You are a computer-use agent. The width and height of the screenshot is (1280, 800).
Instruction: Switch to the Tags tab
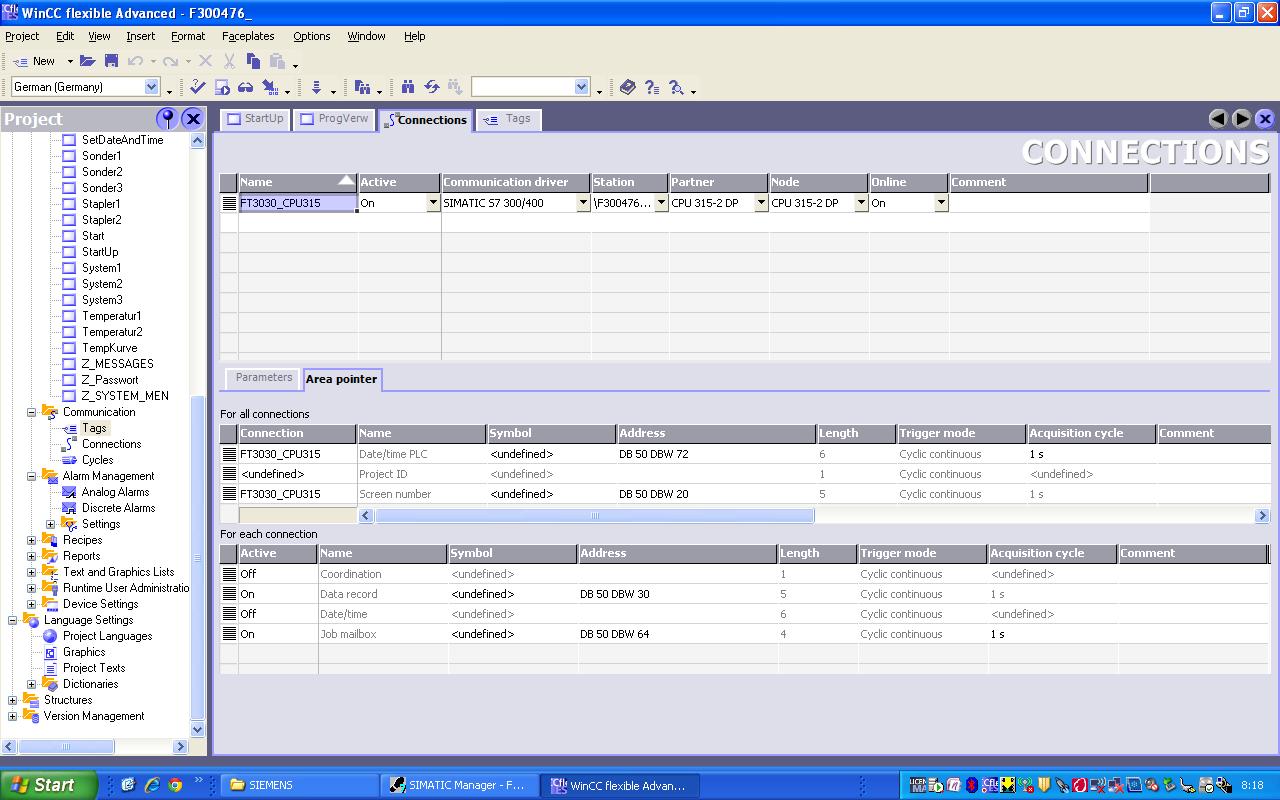pyautogui.click(x=508, y=119)
